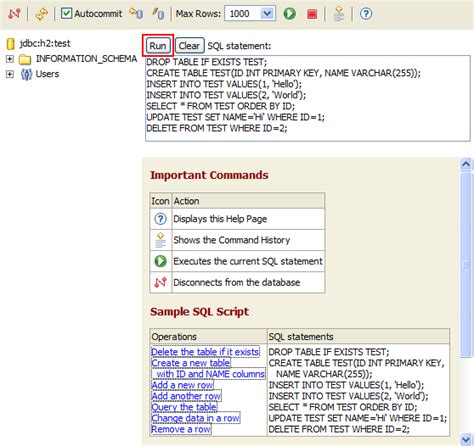Image resolution: width=474 pixels, height=446 pixels.
Task: Click the Commit icon after Autocommit
Action: (x=136, y=14)
